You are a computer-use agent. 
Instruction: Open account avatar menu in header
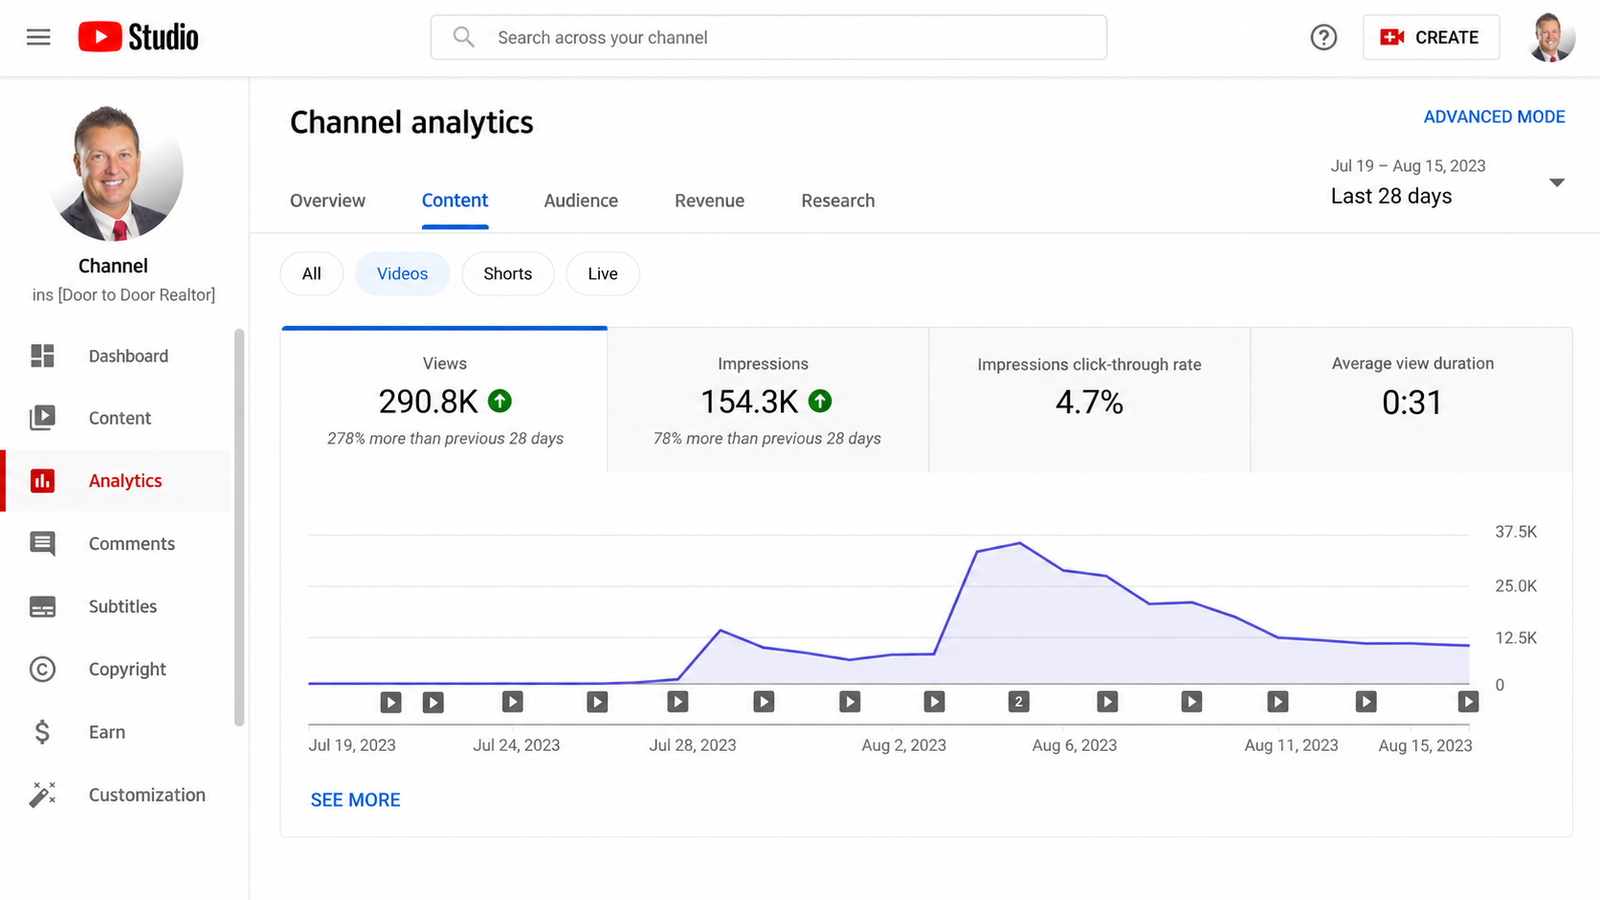tap(1551, 37)
